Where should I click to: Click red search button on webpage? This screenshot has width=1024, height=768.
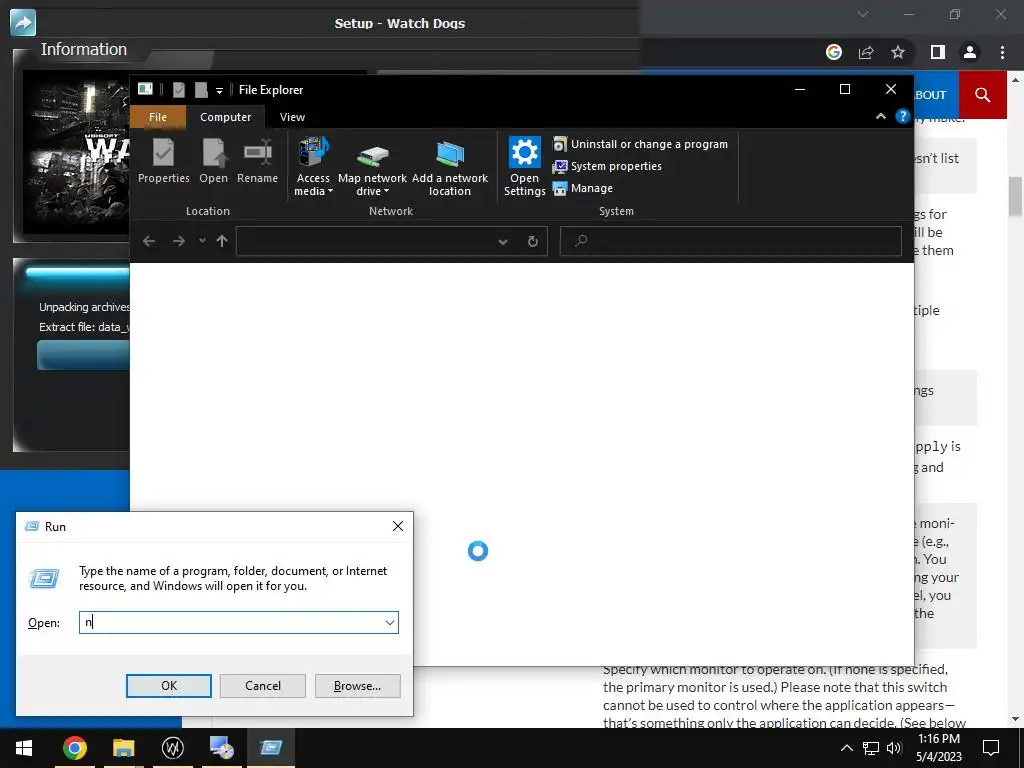[x=983, y=95]
